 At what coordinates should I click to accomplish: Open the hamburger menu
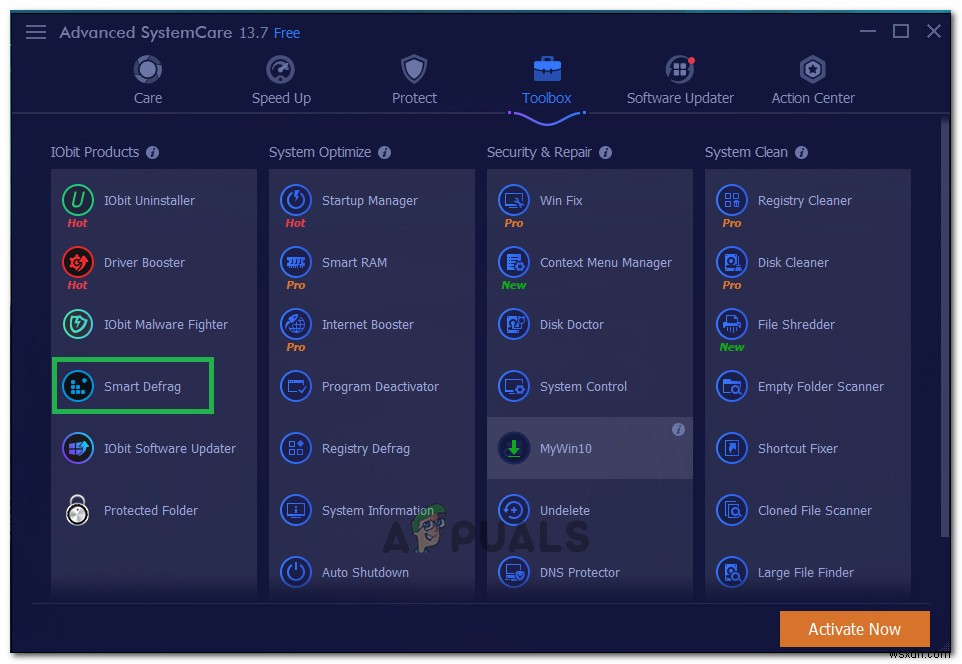[35, 31]
